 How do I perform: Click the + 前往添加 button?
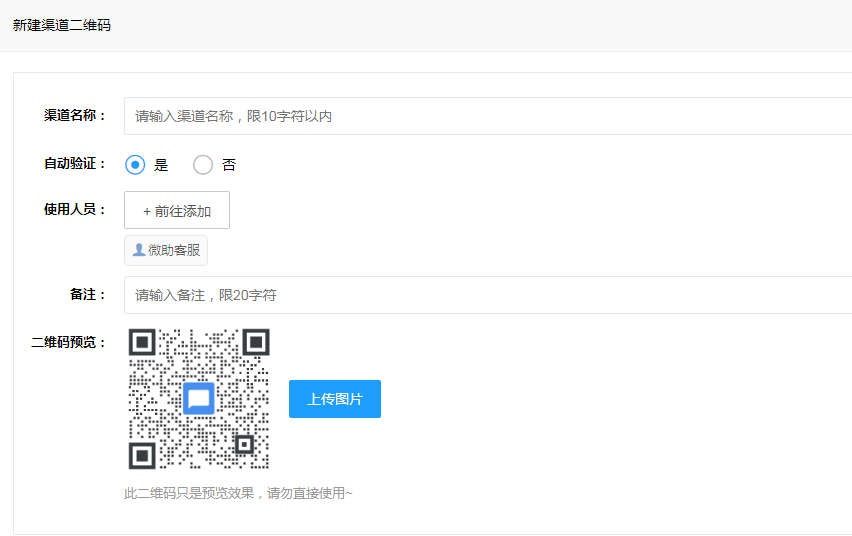click(x=177, y=210)
